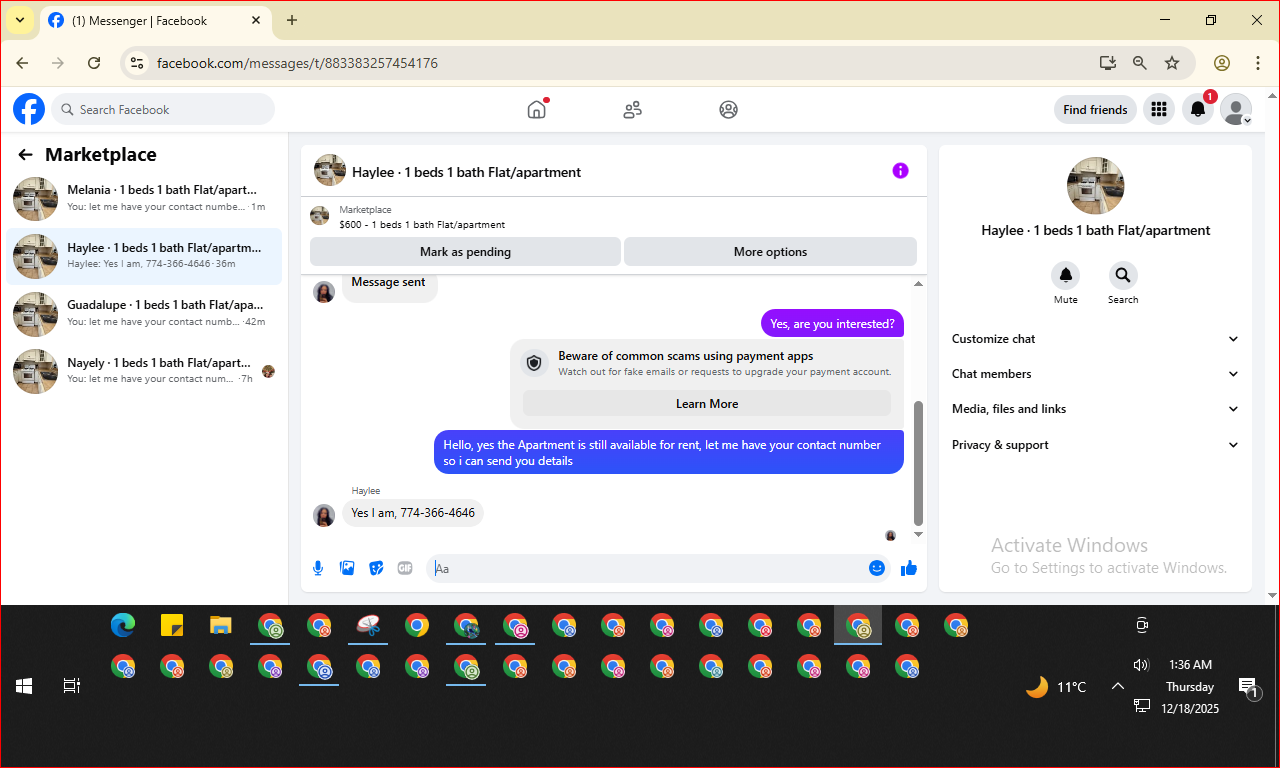The image size is (1280, 768).
Task: Expand Privacy & support section
Action: [1095, 445]
